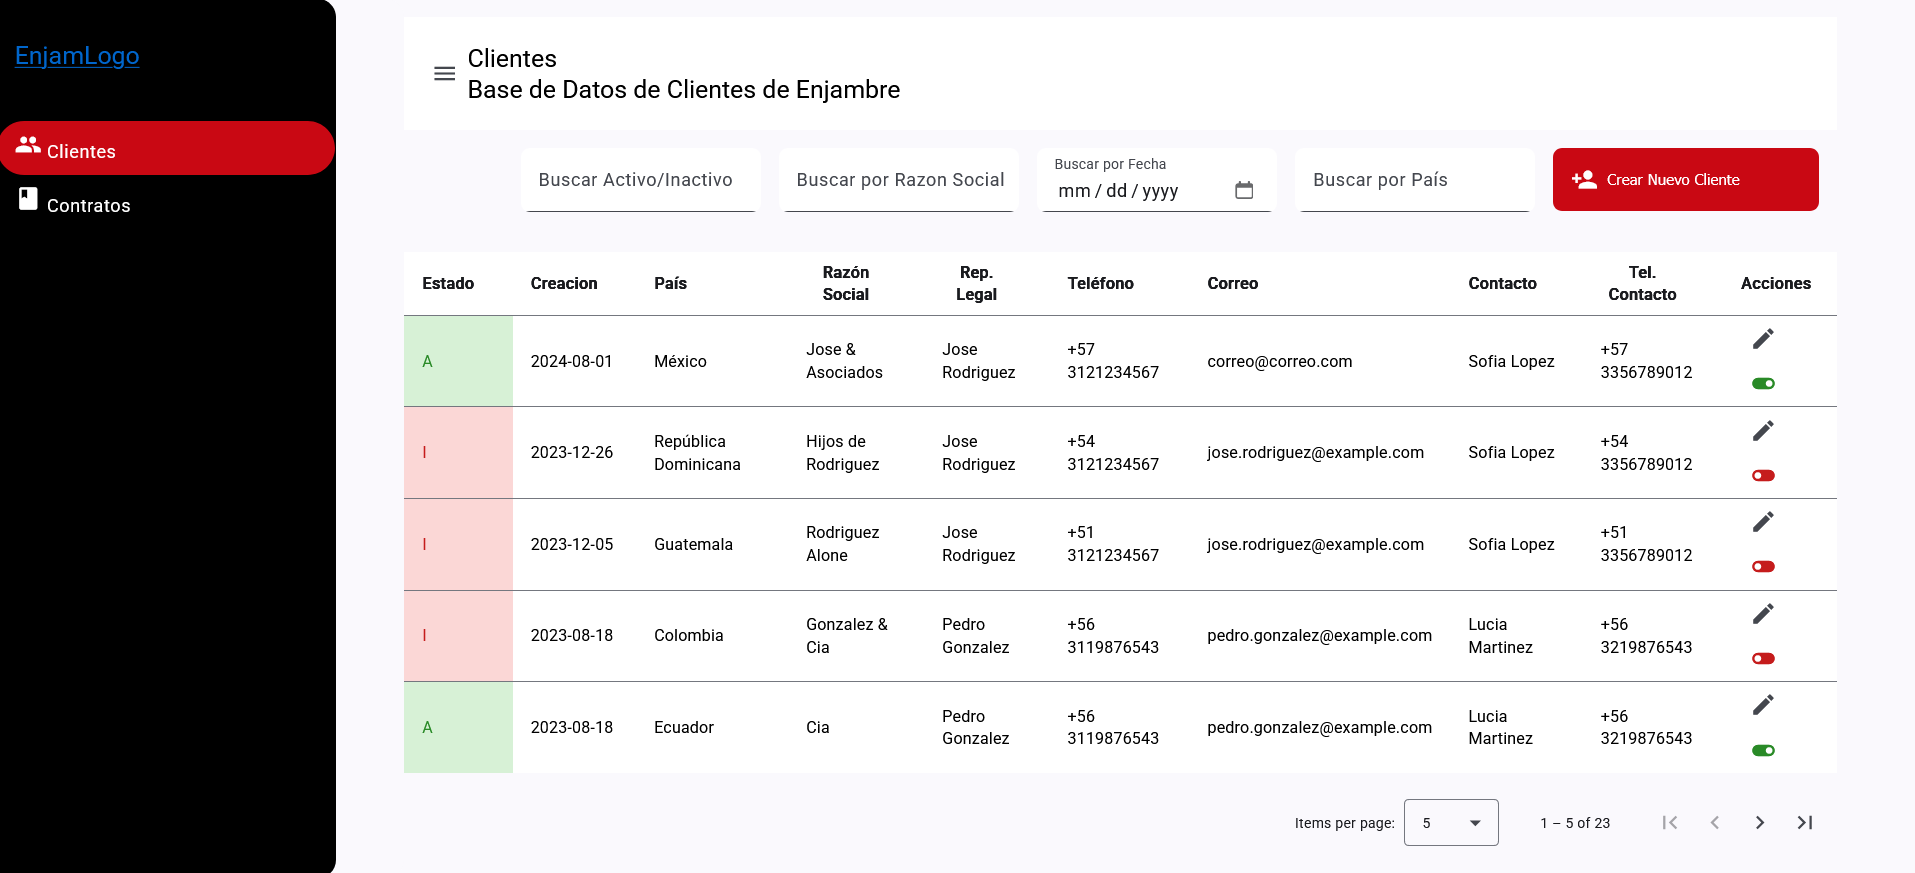Click edit pencil for Hijos de Rodriguez
The height and width of the screenshot is (873, 1915).
1763,431
